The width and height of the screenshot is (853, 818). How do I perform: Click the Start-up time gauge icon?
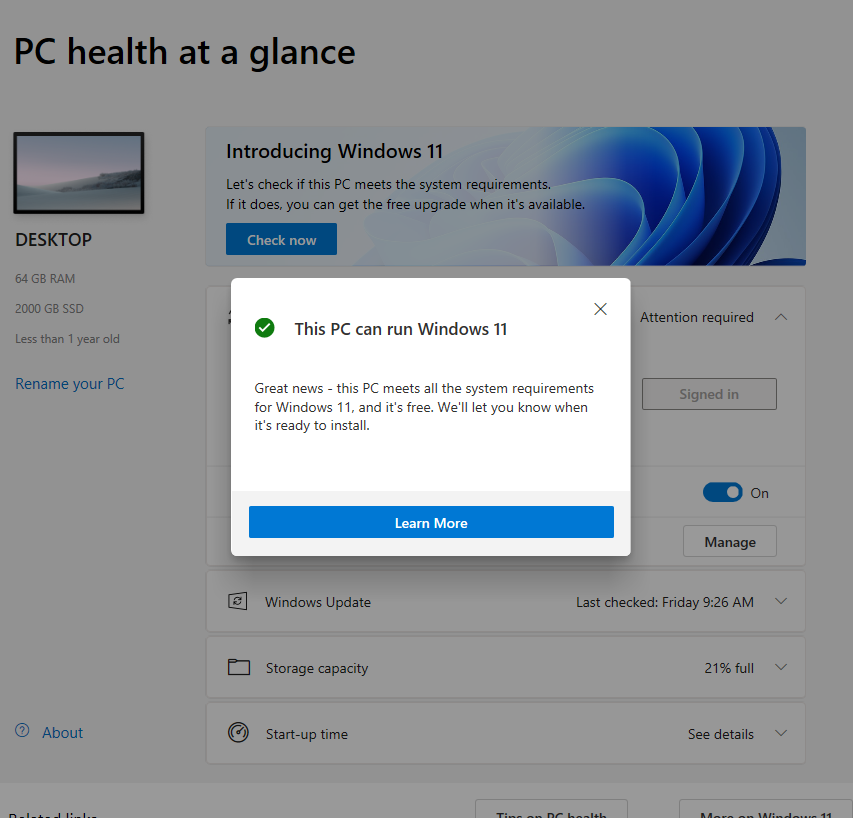coord(238,733)
